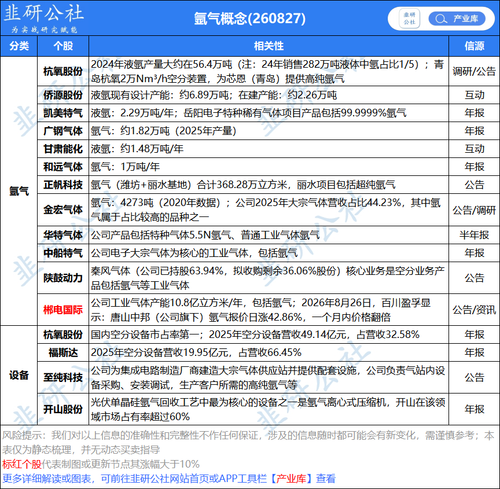The height and width of the screenshot is (489, 500).
Task: Click description 公司电子大宗气体为核心的工业气体
Action: [x=169, y=253]
